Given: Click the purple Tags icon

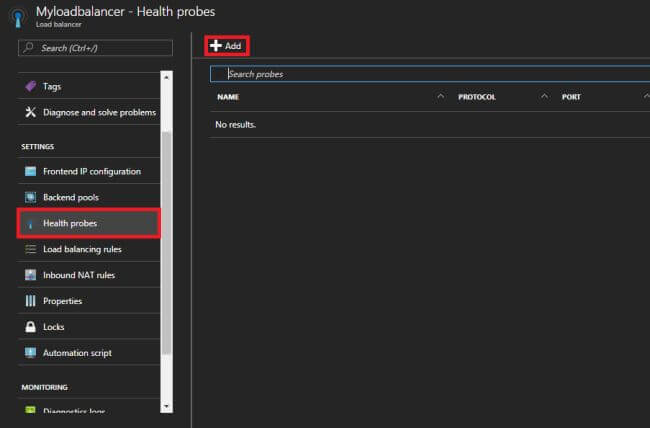Looking at the screenshot, I should pyautogui.click(x=31, y=86).
